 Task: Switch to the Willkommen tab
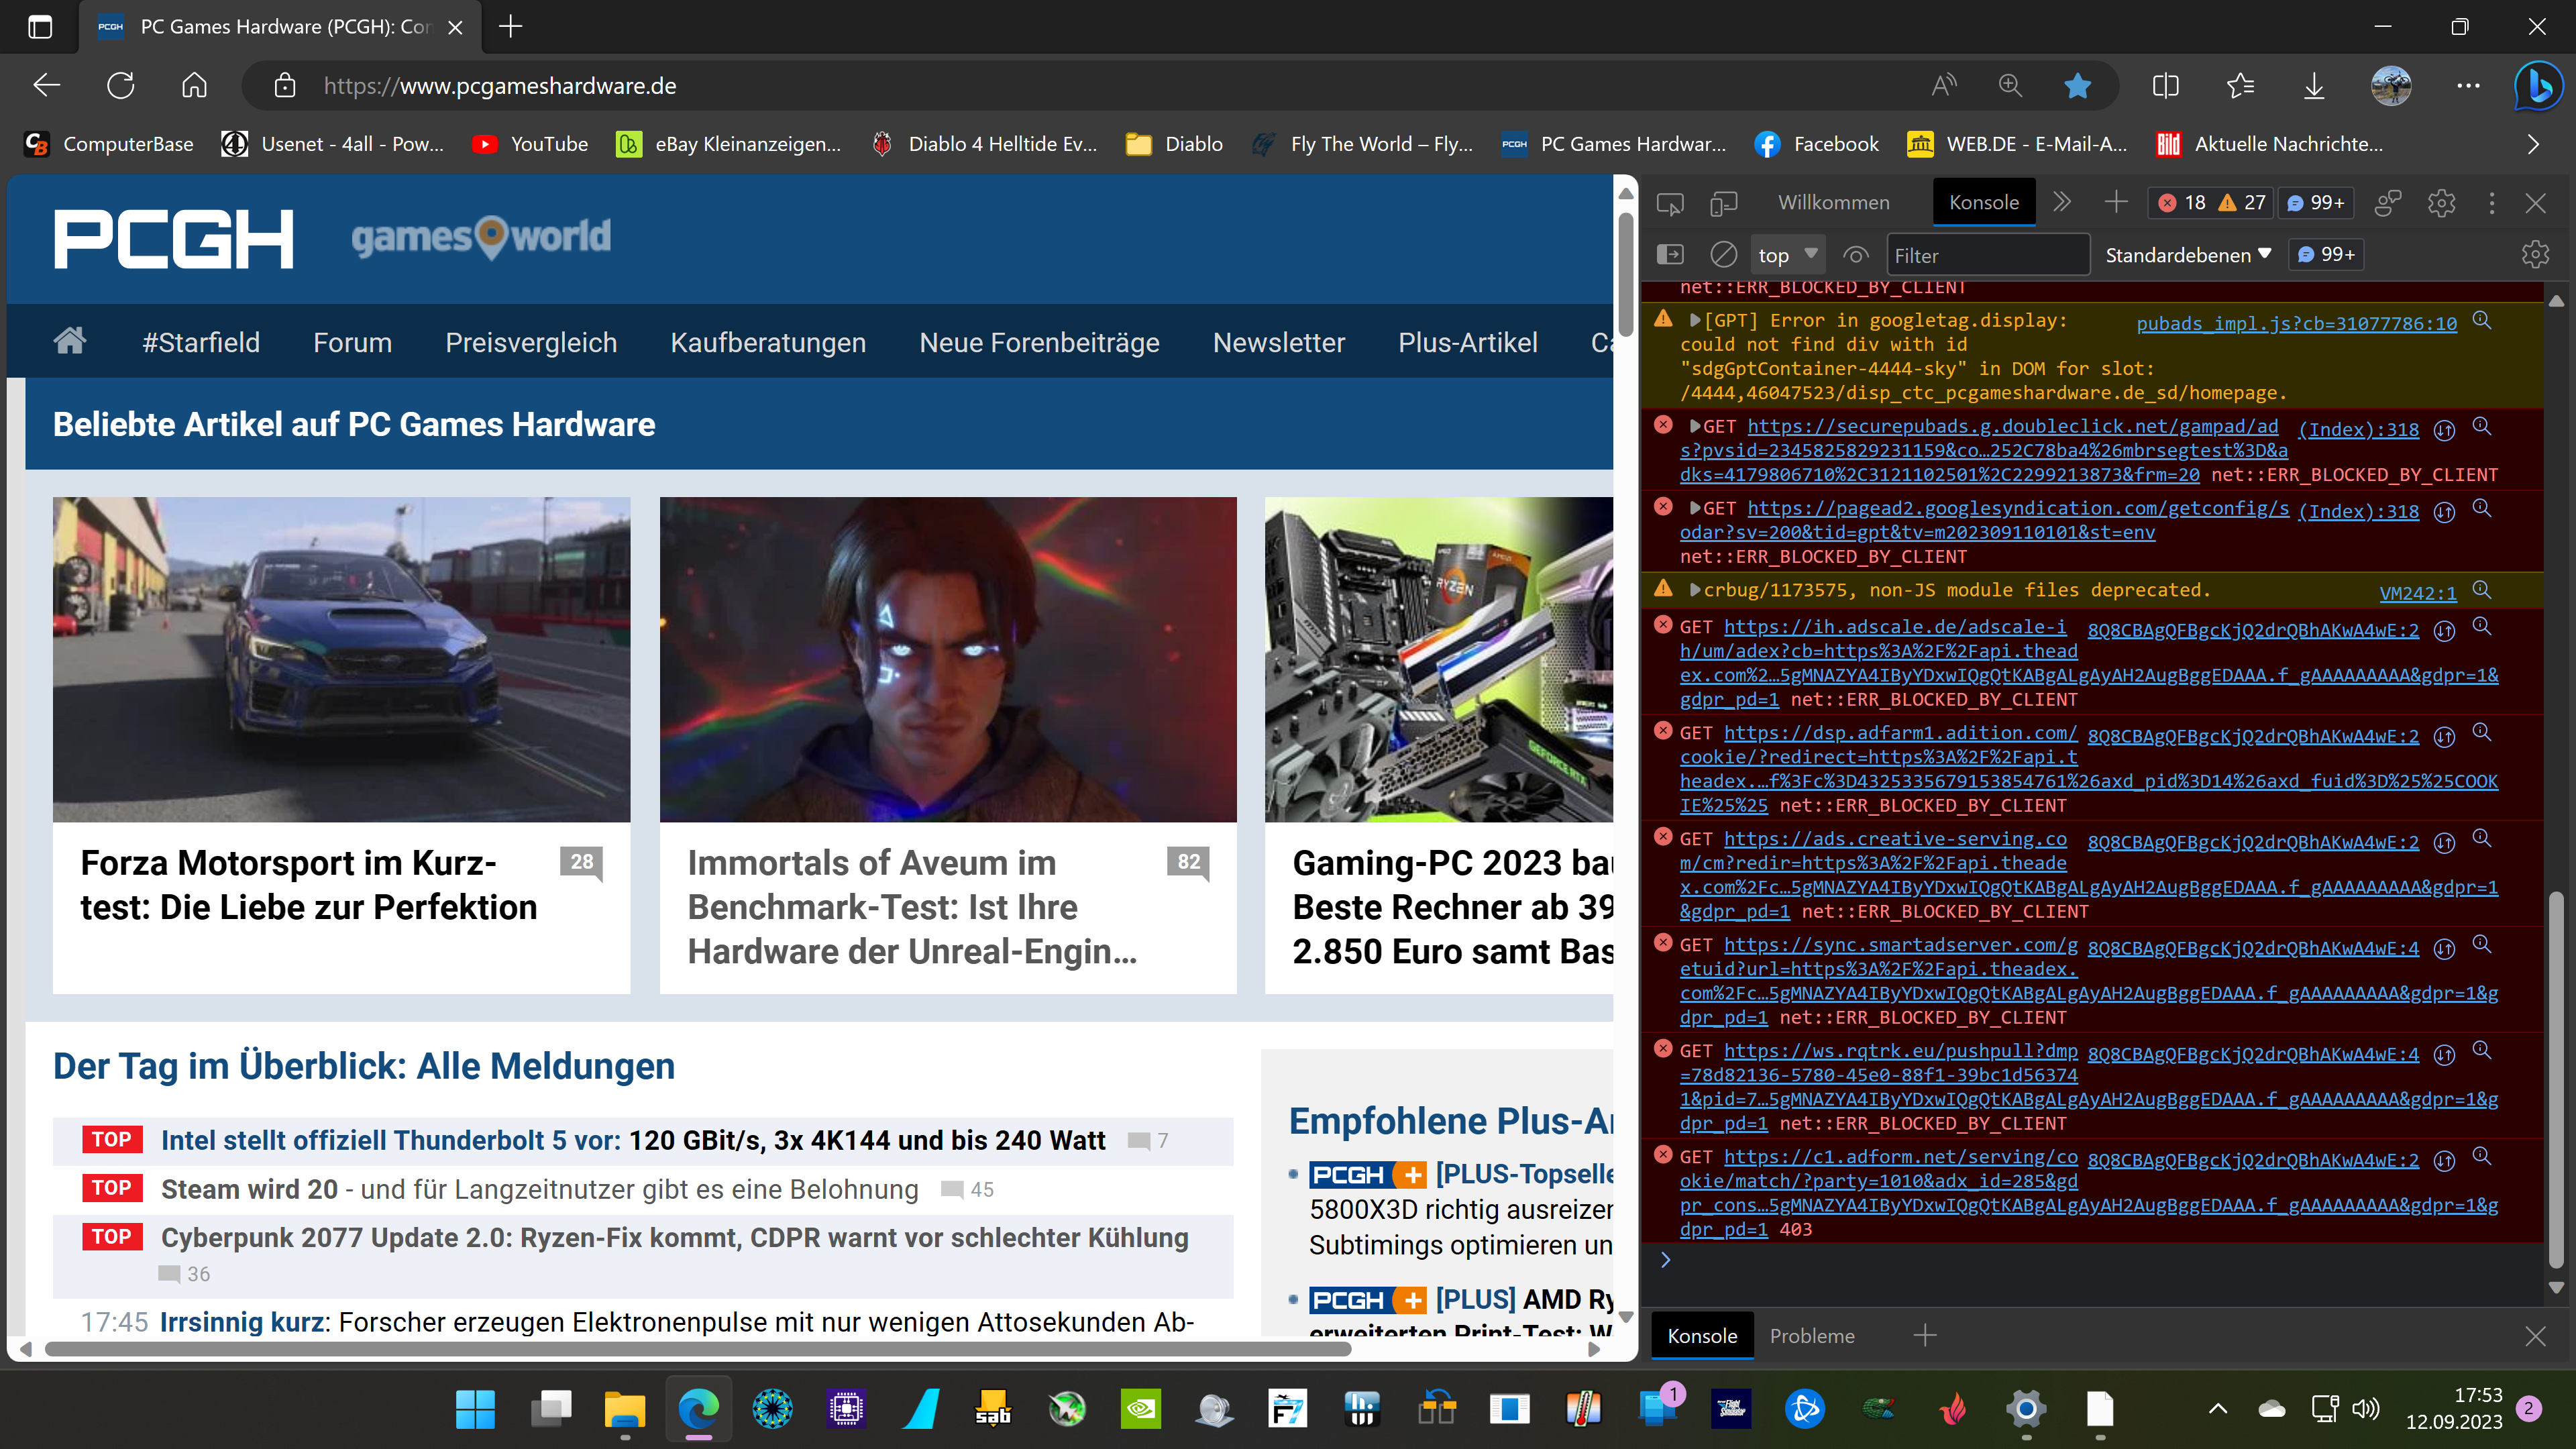coord(1833,203)
